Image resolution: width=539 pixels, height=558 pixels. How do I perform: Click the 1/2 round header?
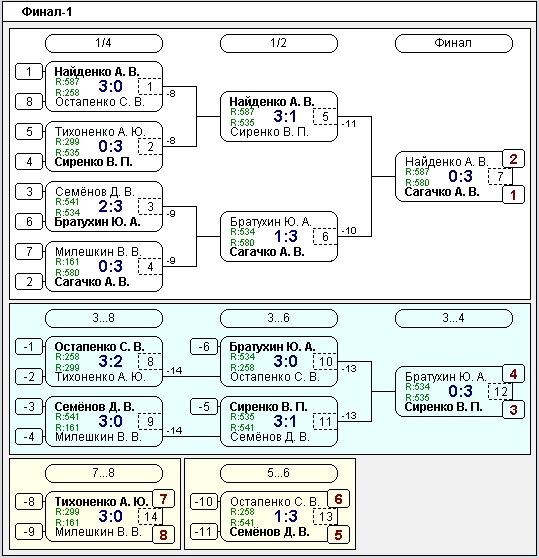(279, 43)
